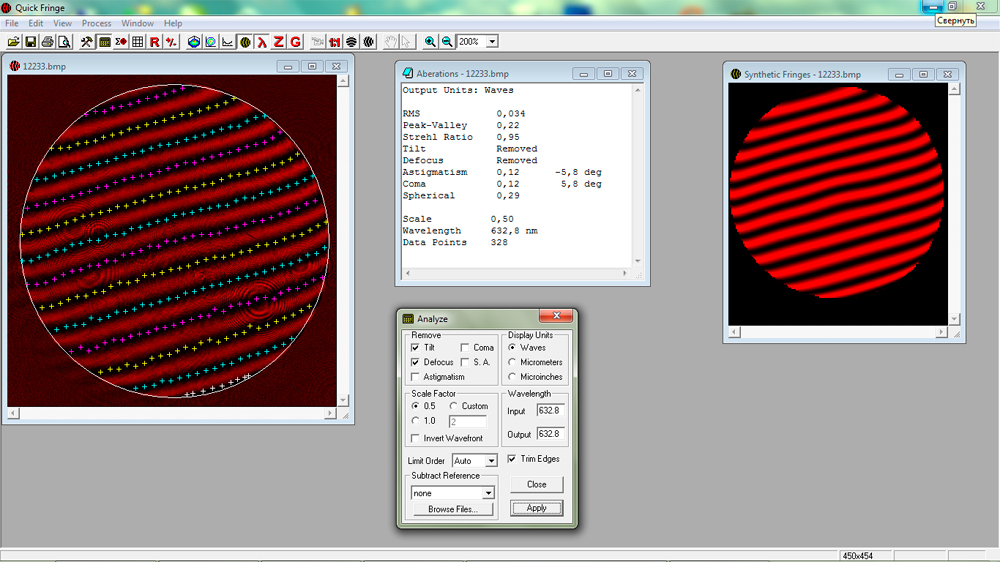Viewport: 1000px width, 562px height.
Task: Open Print Preview from the toolbar
Action: pyautogui.click(x=64, y=42)
